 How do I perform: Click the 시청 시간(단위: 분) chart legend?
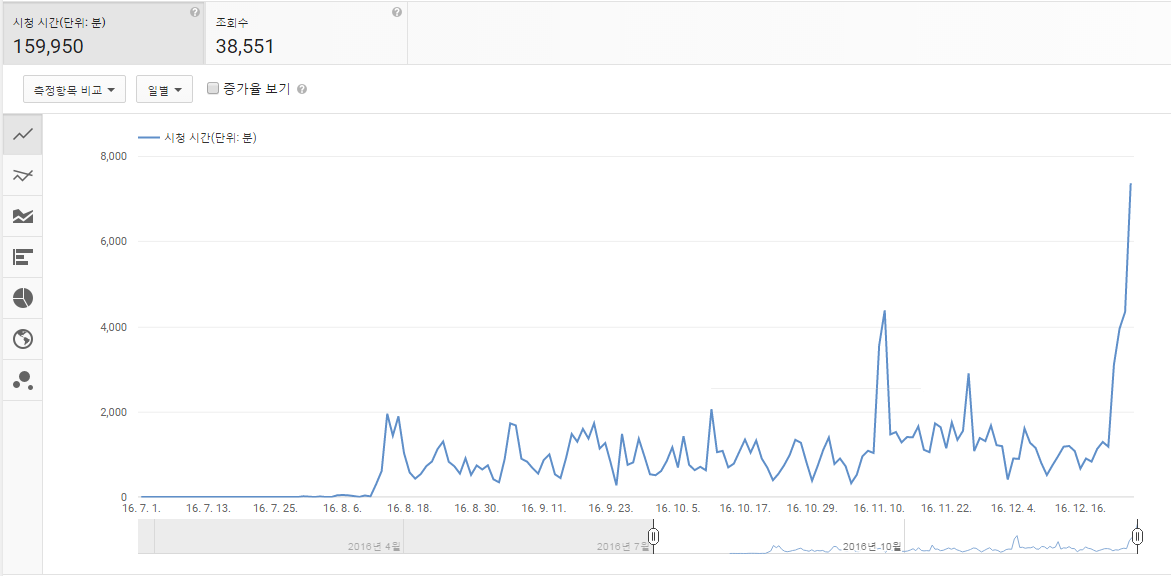[198, 138]
